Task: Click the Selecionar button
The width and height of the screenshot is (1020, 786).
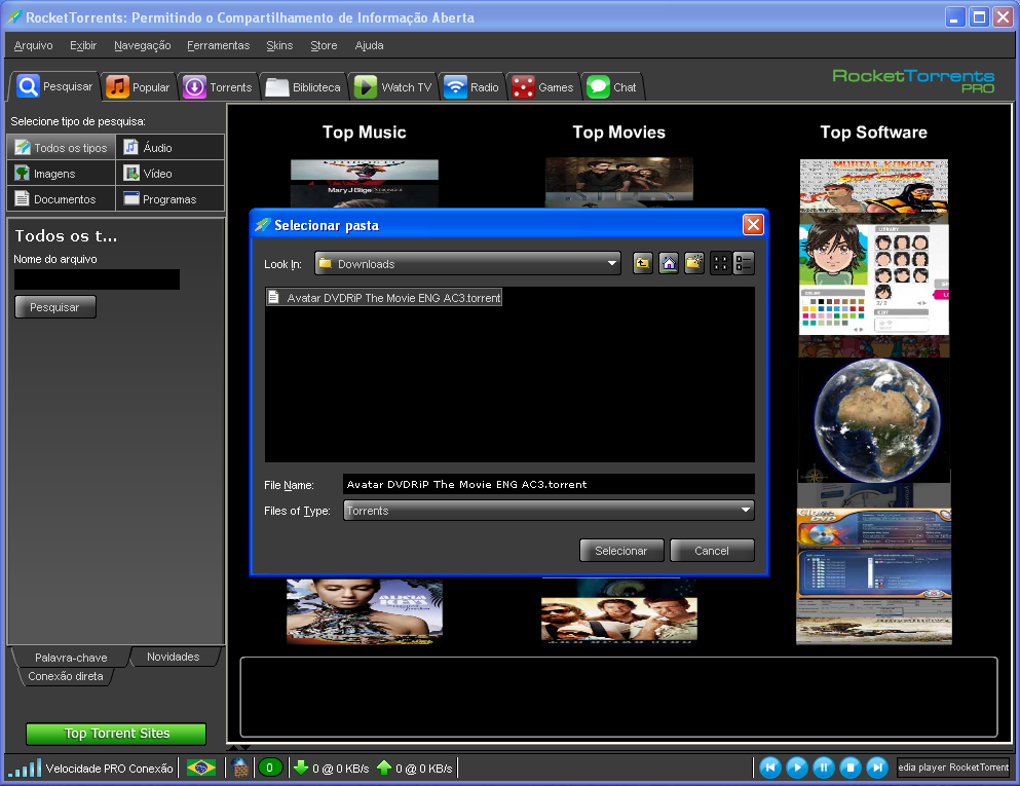Action: pyautogui.click(x=621, y=551)
